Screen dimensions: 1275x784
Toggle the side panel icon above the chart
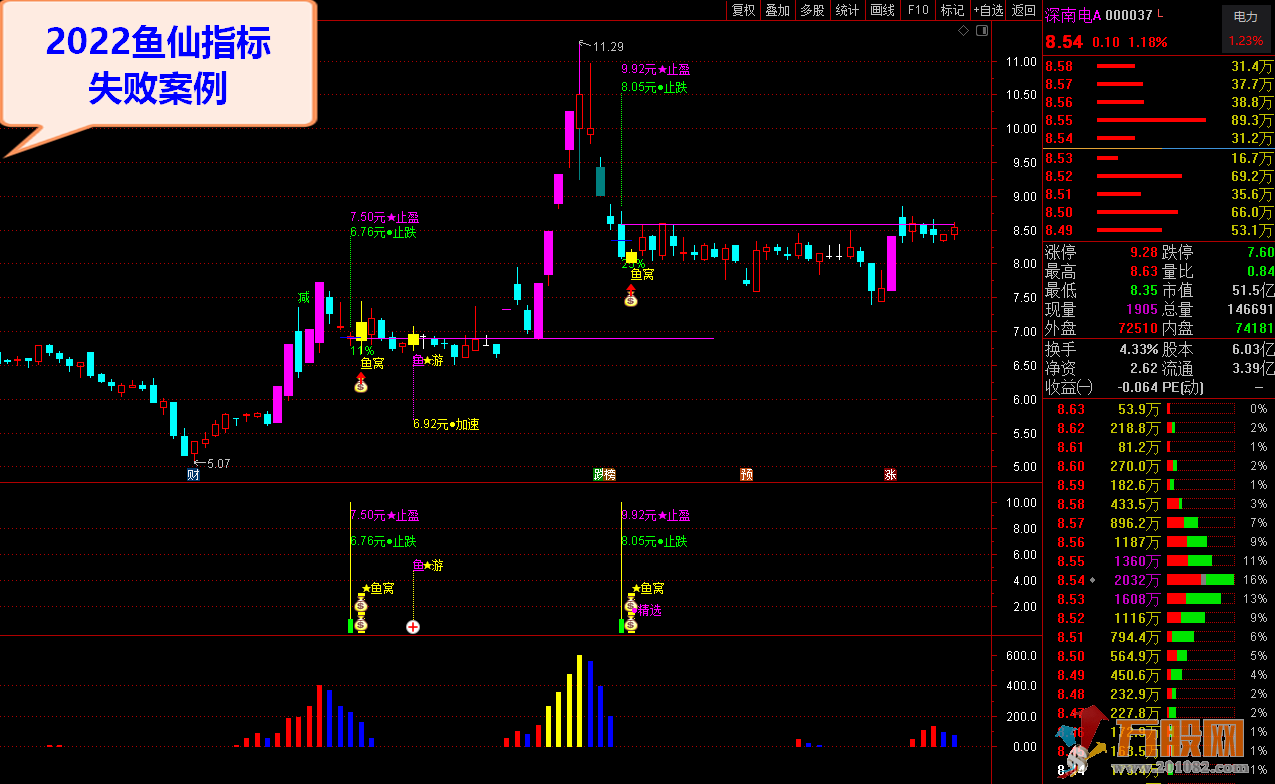pyautogui.click(x=982, y=31)
